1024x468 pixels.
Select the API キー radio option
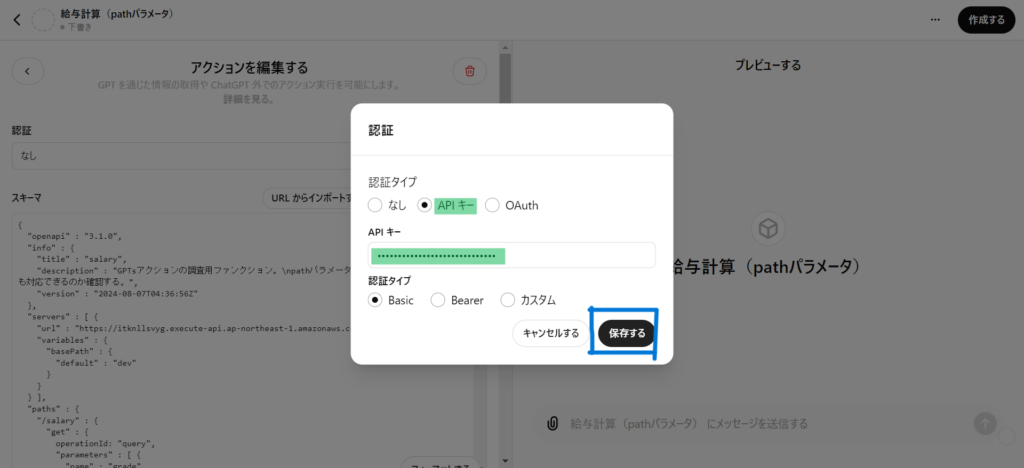[425, 205]
